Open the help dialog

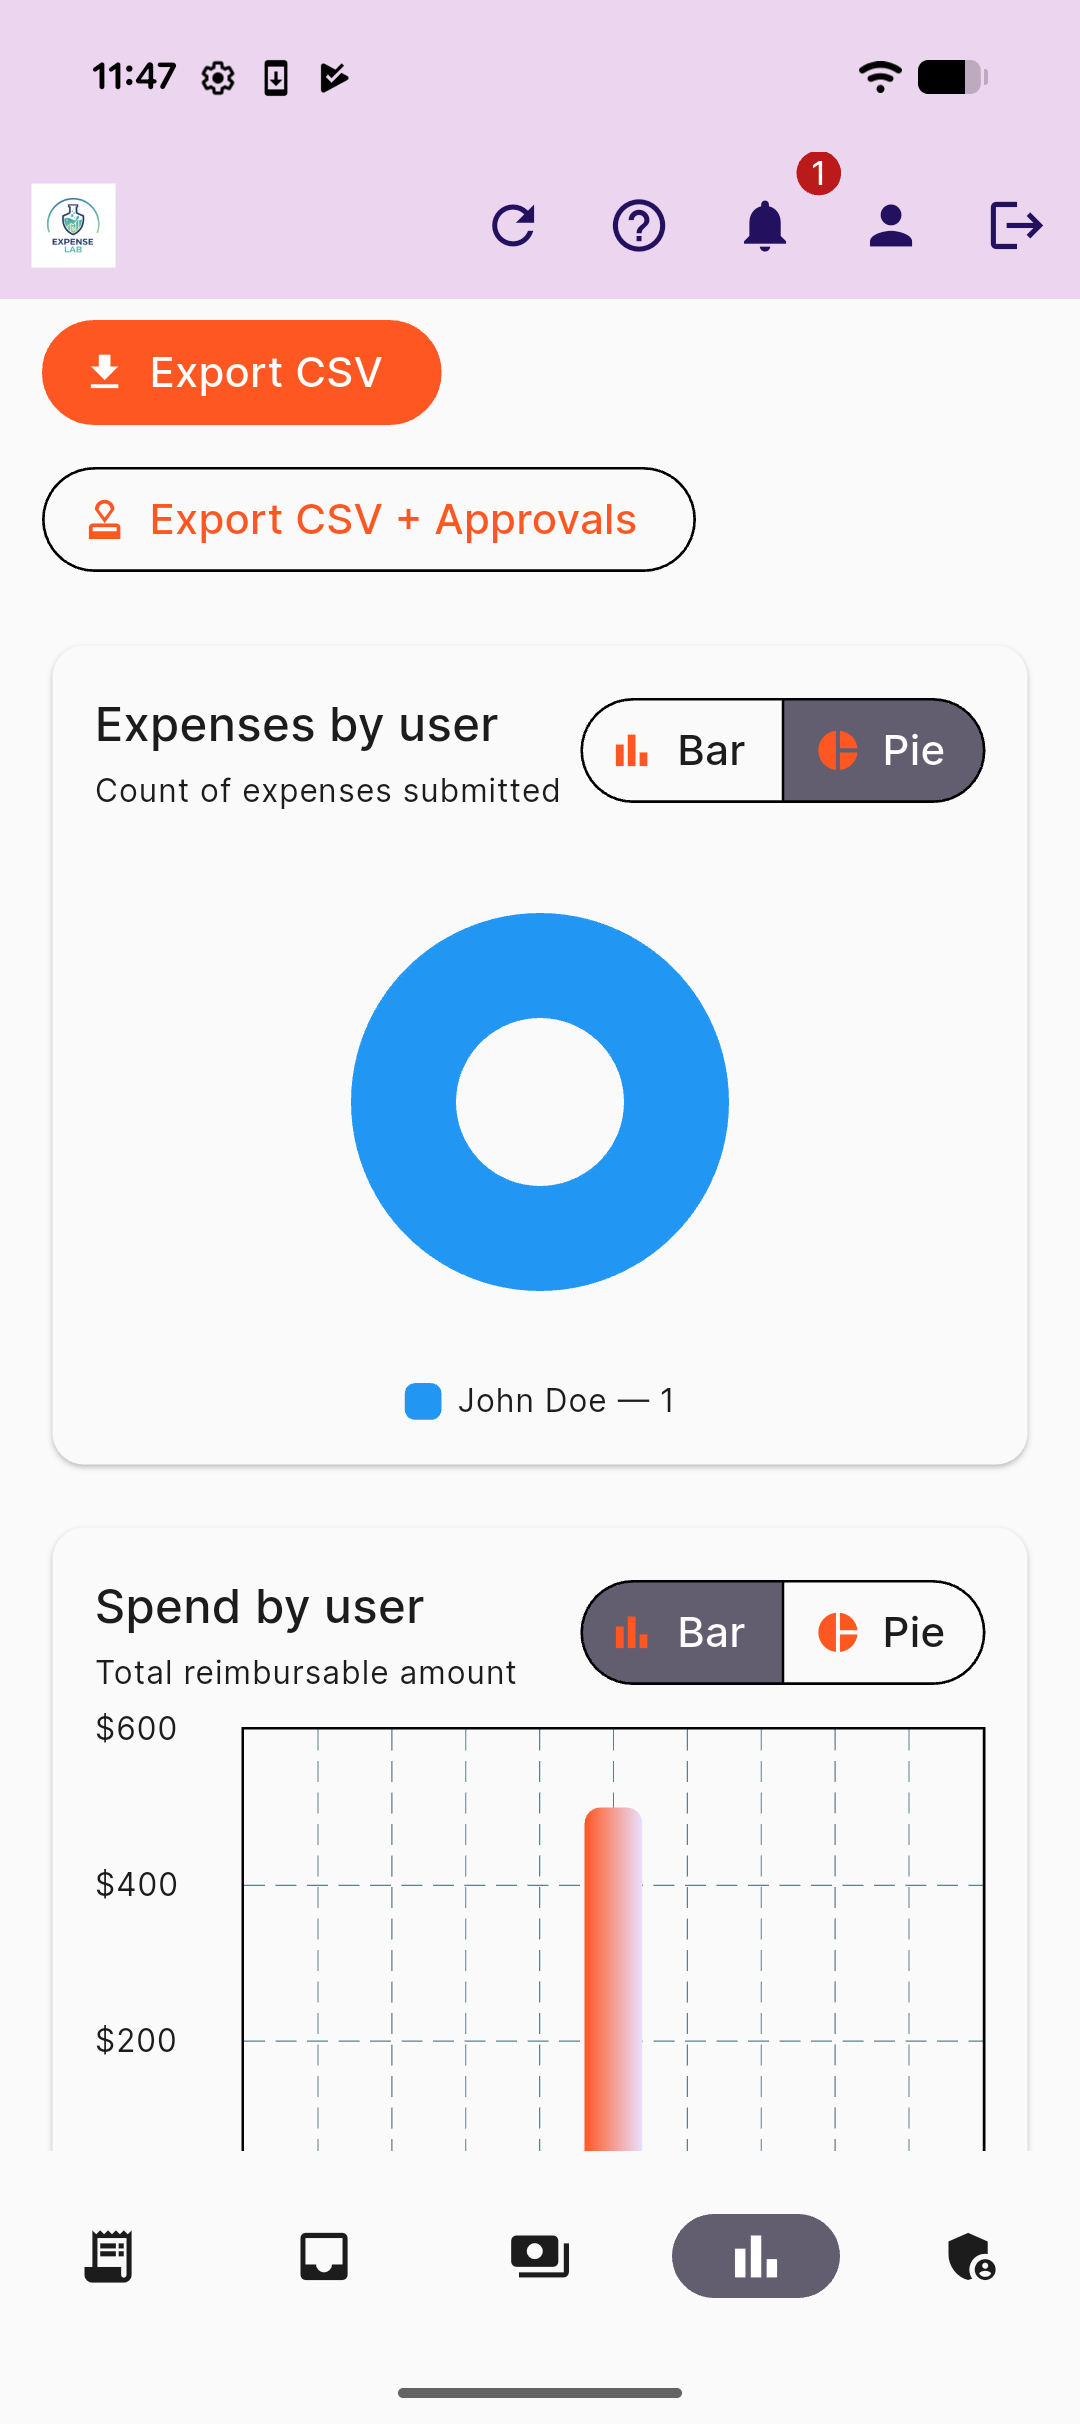(639, 224)
